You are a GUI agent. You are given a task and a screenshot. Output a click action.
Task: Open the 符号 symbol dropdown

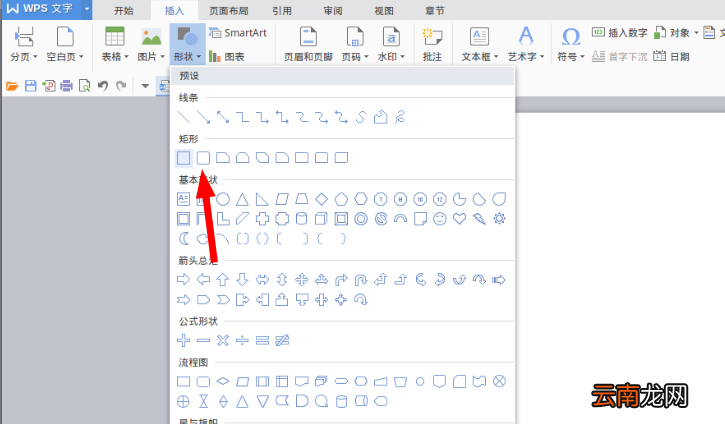[x=571, y=44]
